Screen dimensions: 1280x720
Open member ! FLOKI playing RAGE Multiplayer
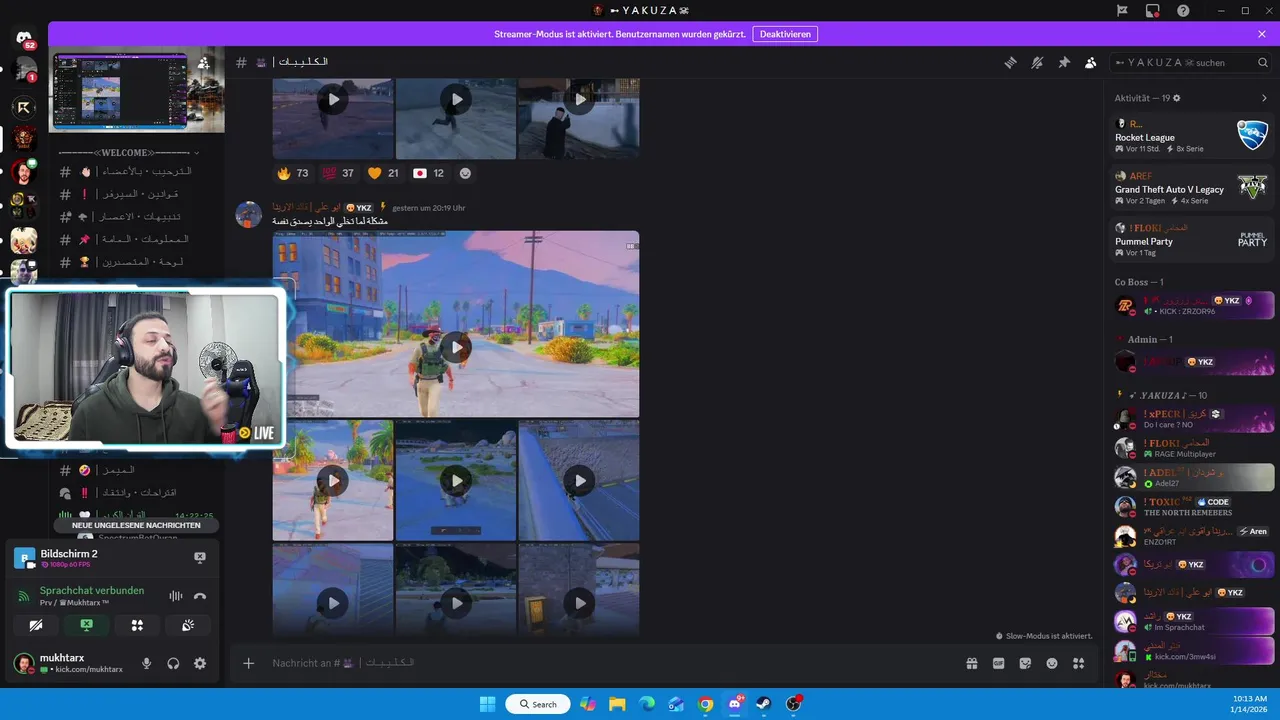[x=1192, y=448]
